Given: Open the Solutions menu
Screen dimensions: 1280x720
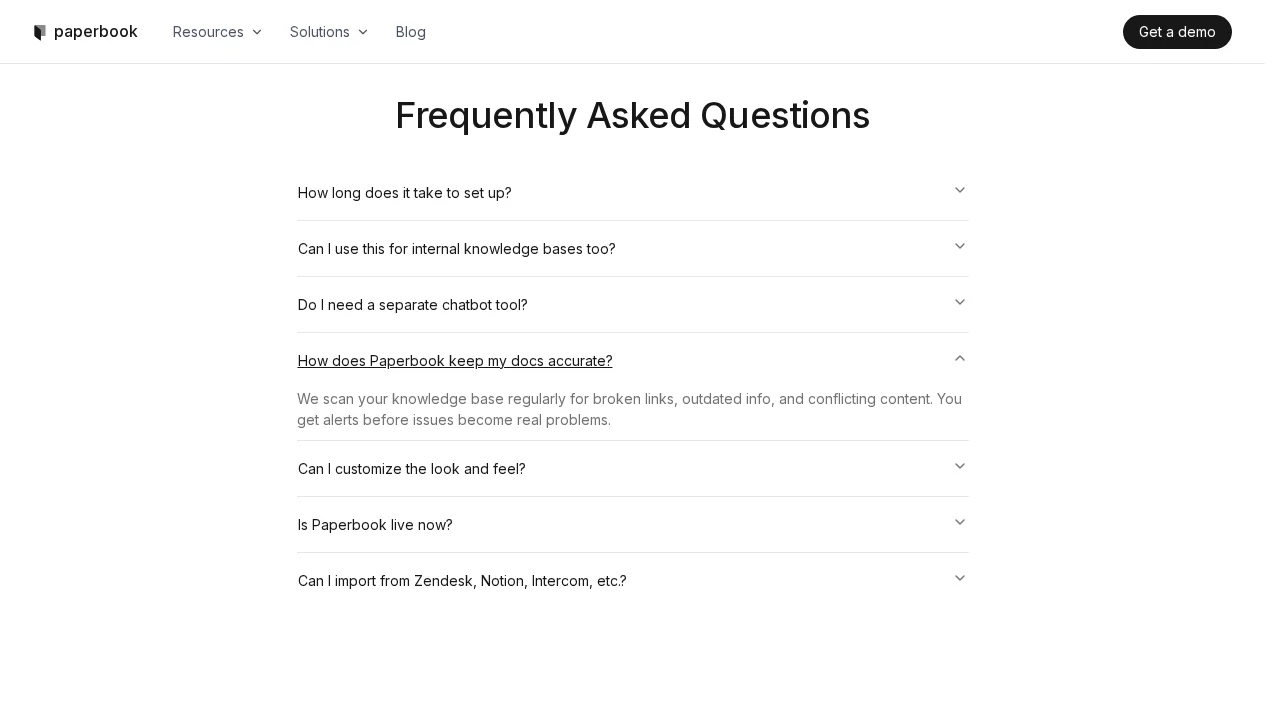Looking at the screenshot, I should coord(319,32).
